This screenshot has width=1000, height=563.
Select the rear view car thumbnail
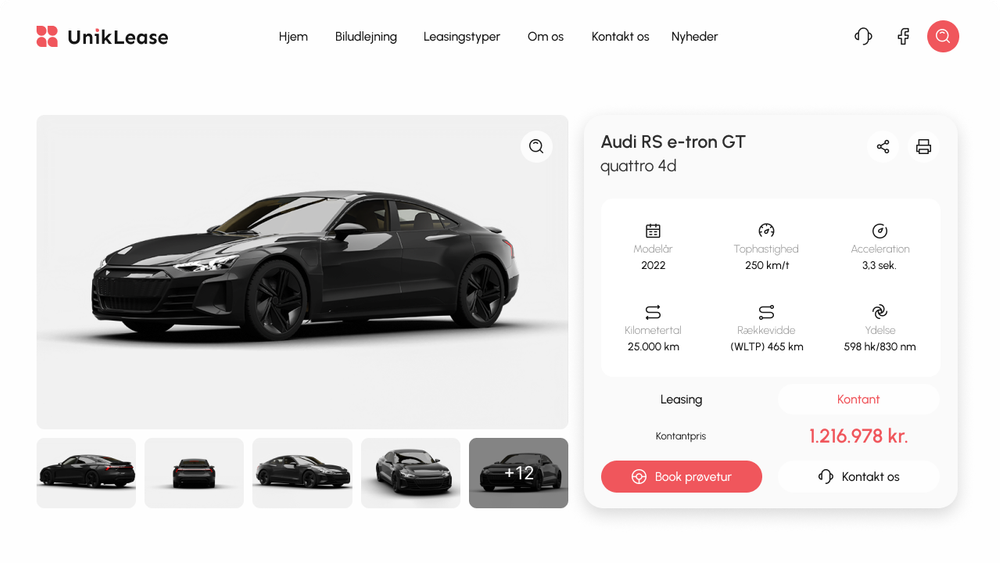pyautogui.click(x=194, y=473)
